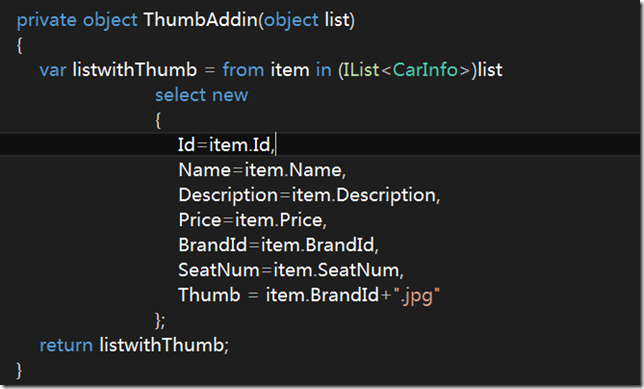Click the Thumb property assignment

click(x=308, y=295)
